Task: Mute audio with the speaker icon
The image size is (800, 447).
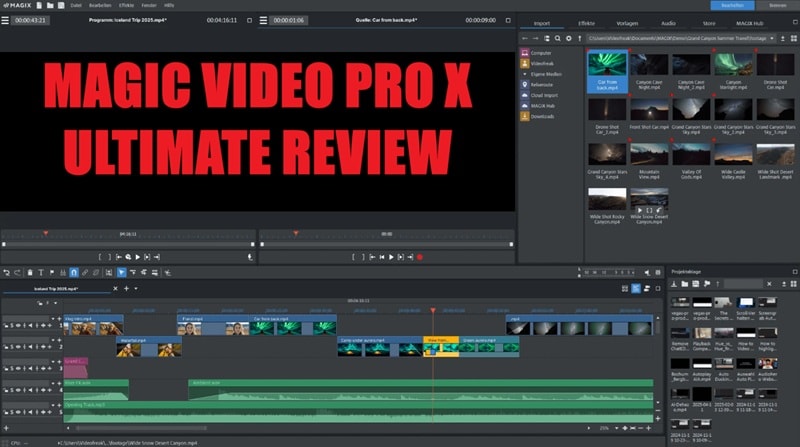Action: pyautogui.click(x=647, y=273)
